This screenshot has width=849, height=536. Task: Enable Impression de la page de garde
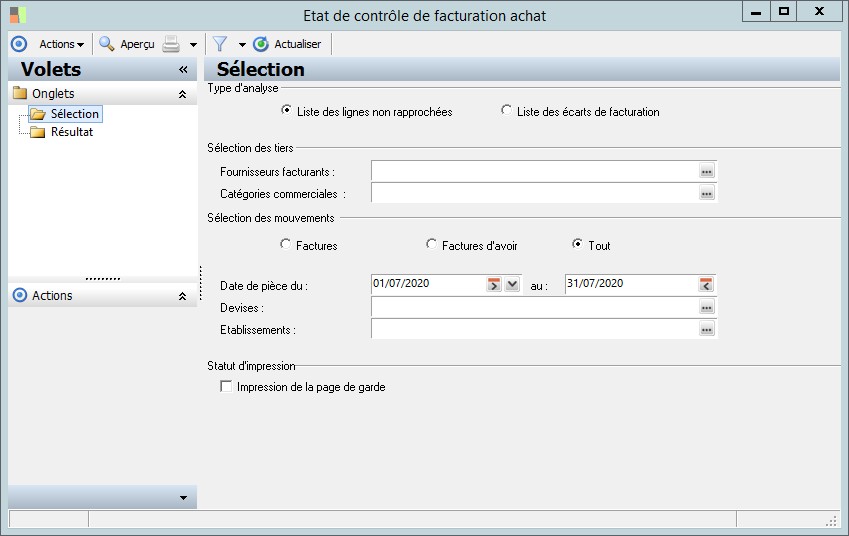(226, 387)
